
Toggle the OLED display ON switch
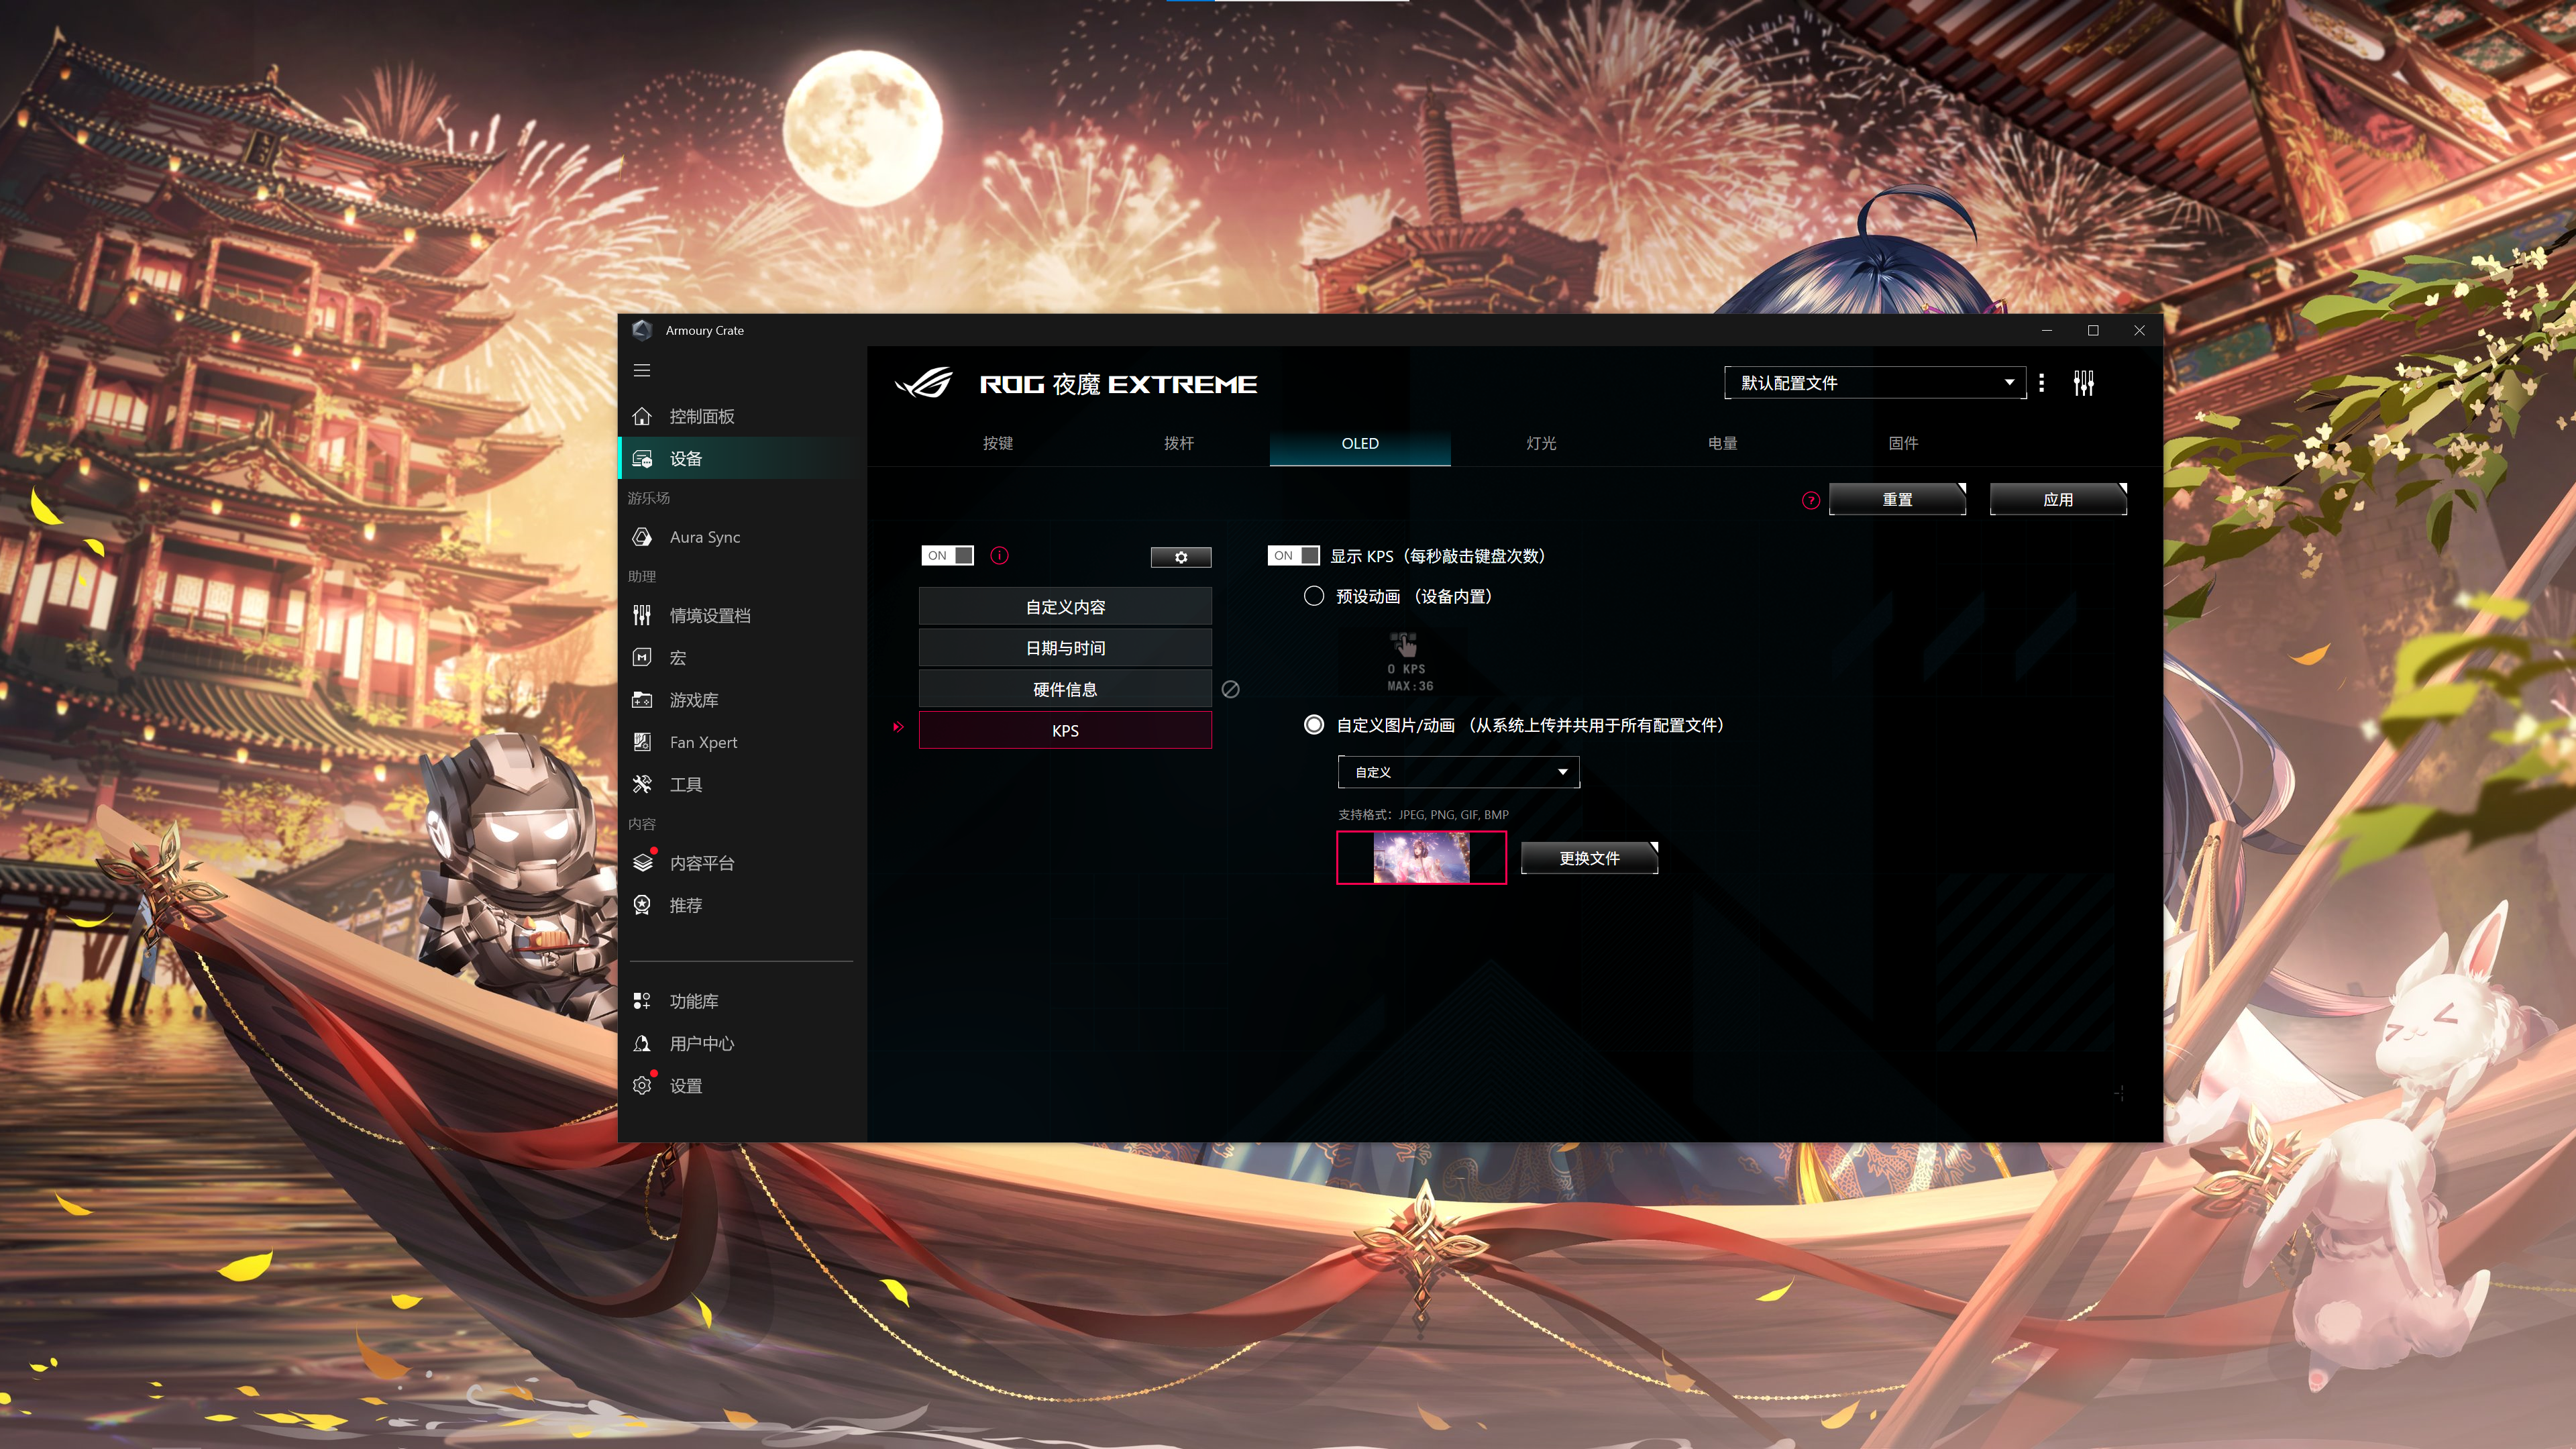[x=947, y=556]
